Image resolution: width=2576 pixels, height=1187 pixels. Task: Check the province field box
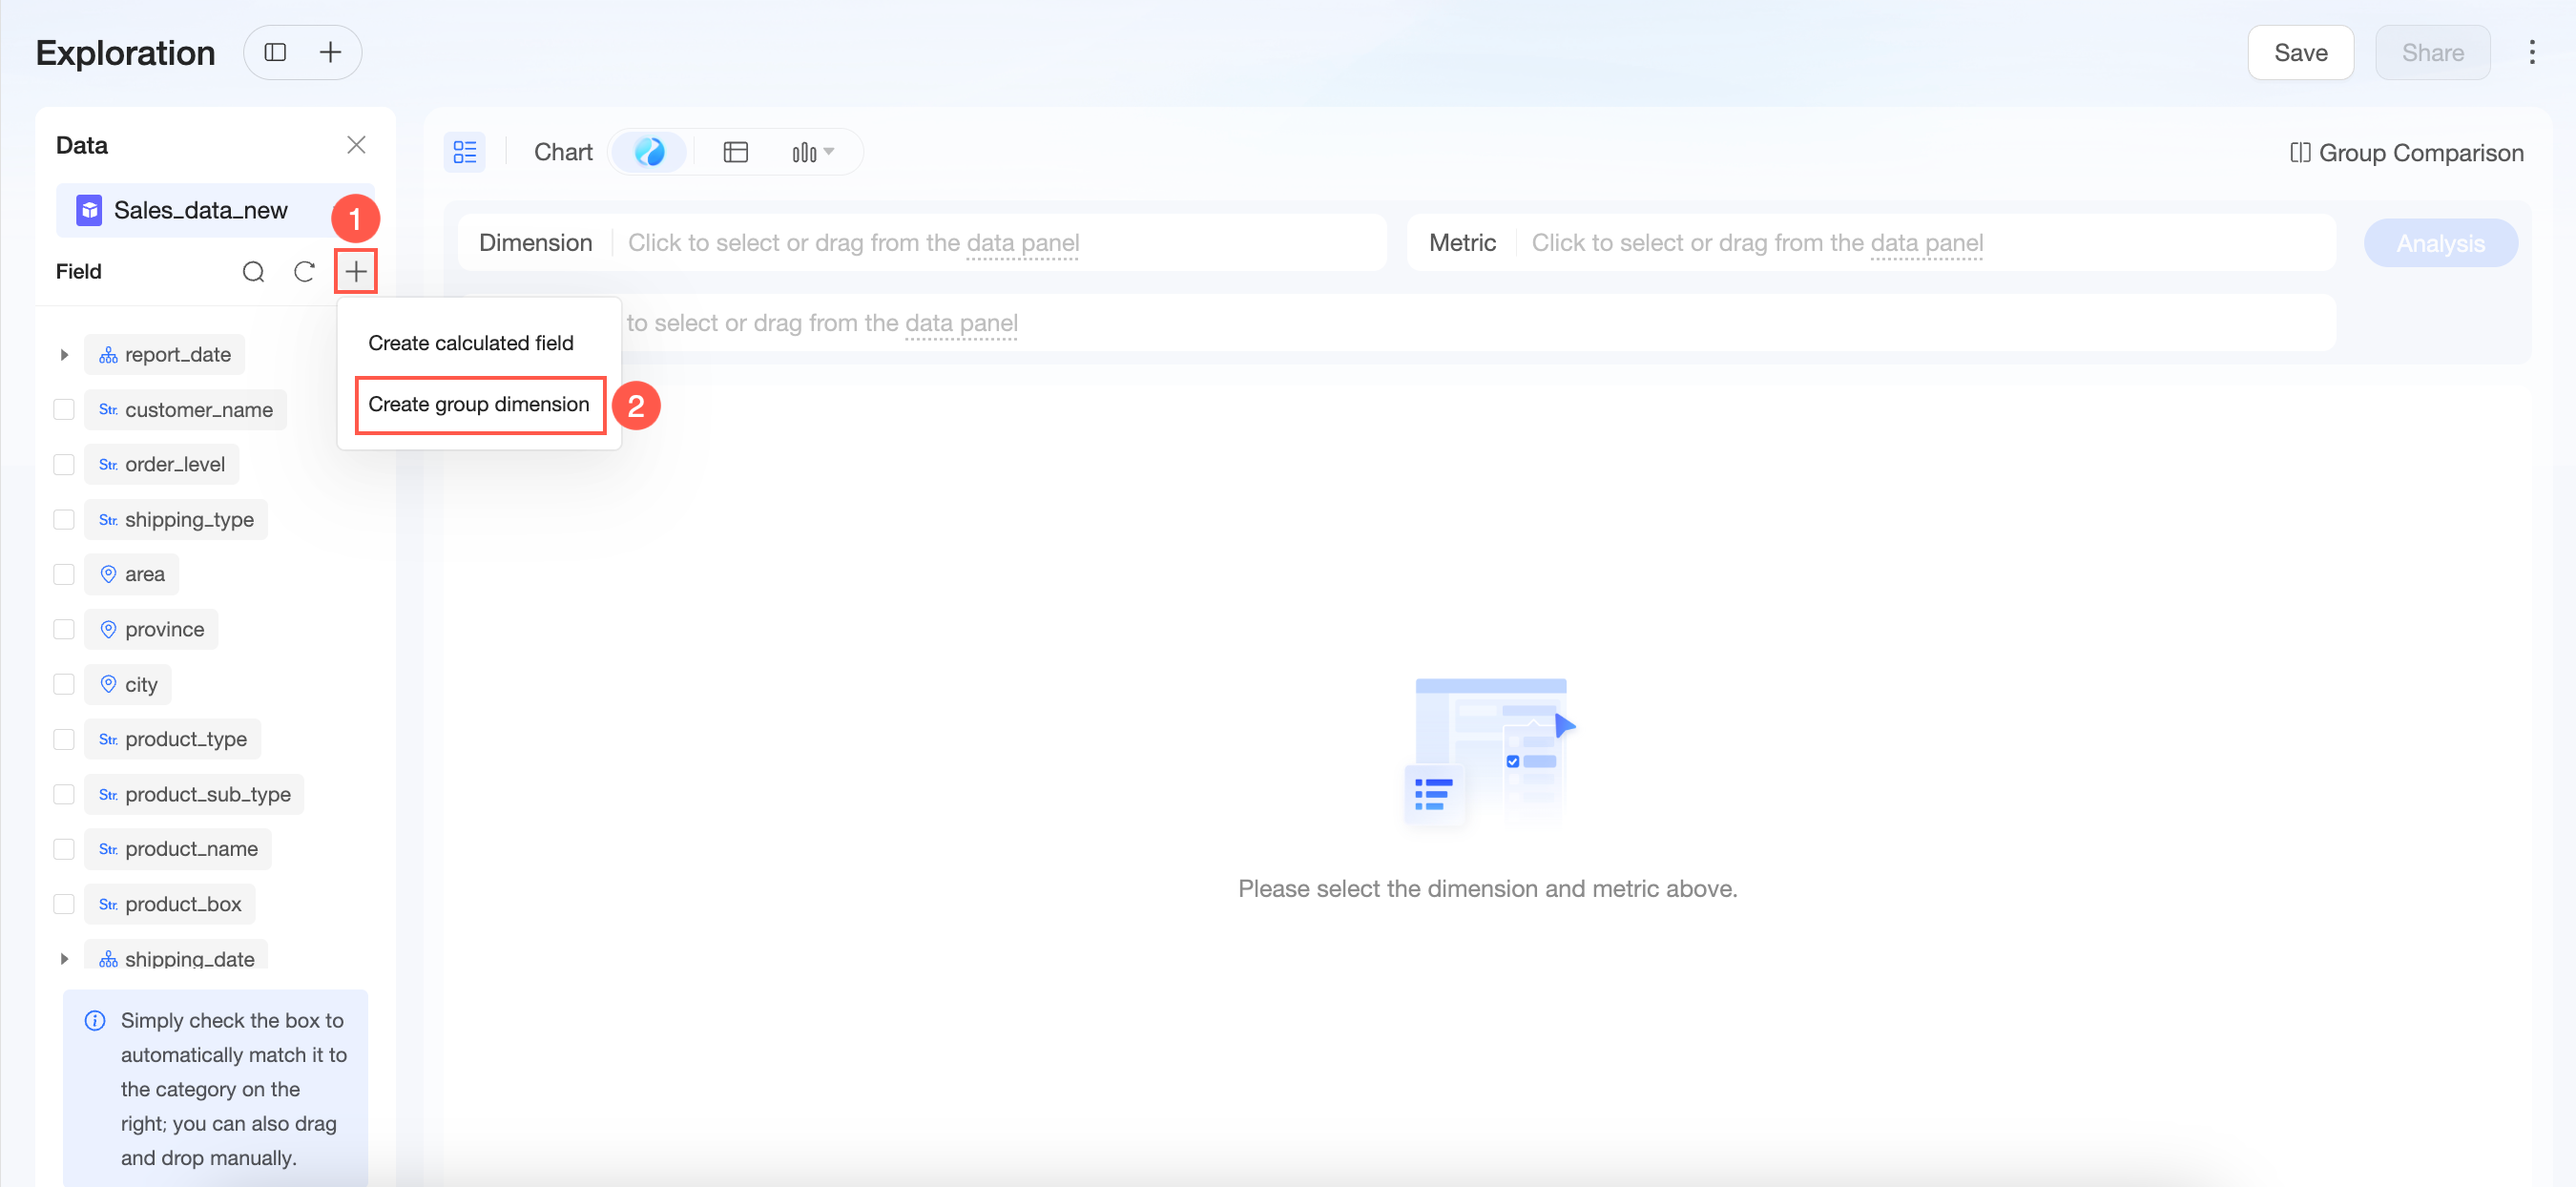click(x=64, y=629)
